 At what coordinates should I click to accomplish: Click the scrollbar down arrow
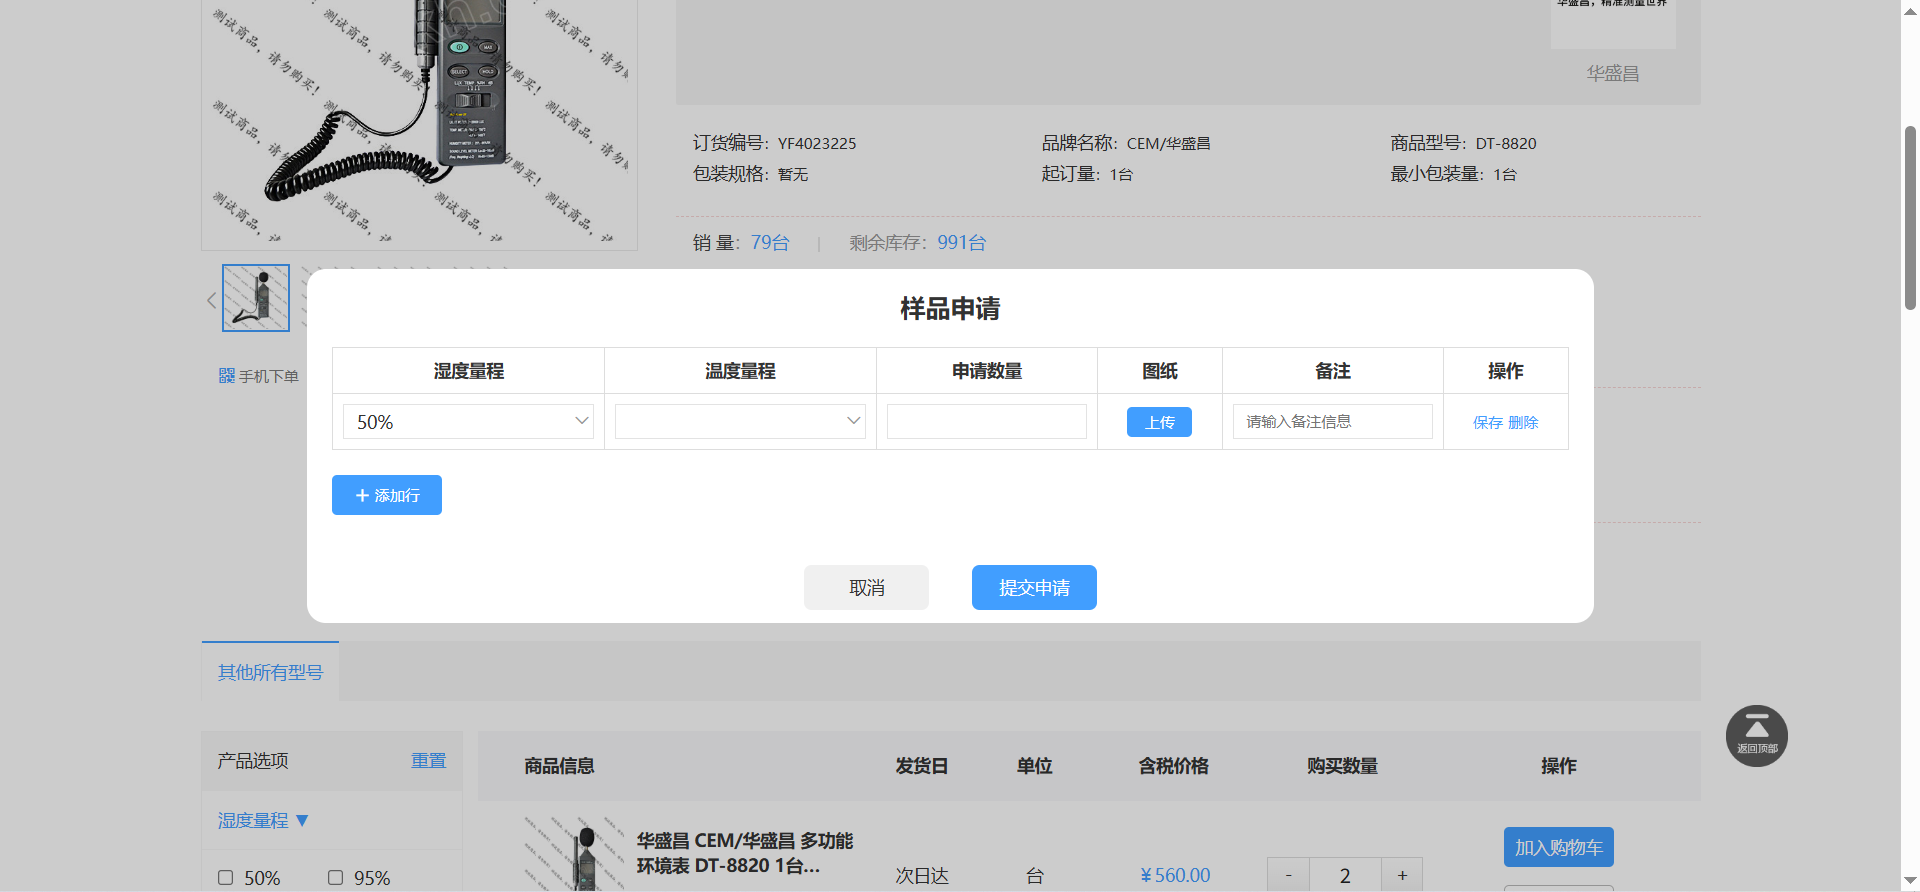pos(1910,881)
